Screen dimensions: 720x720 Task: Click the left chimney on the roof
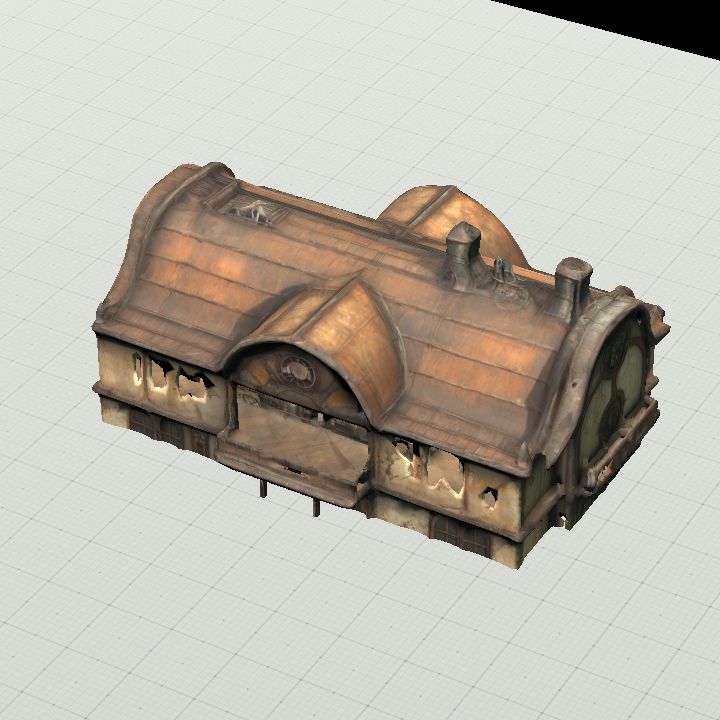462,256
